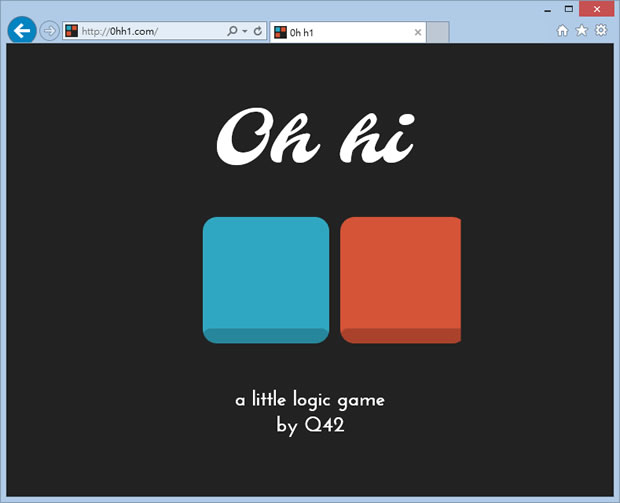This screenshot has width=620, height=503.
Task: Minimize the browser window
Action: click(548, 10)
